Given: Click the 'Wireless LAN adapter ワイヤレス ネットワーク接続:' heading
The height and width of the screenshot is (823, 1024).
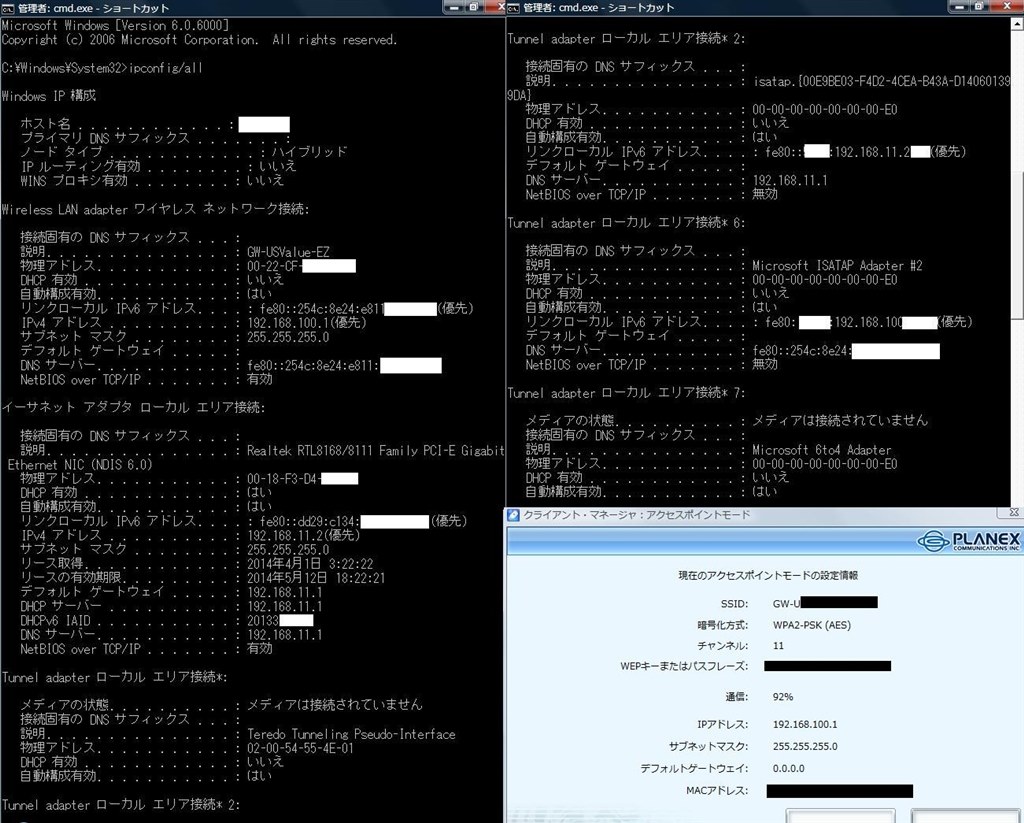Looking at the screenshot, I should (x=155, y=209).
